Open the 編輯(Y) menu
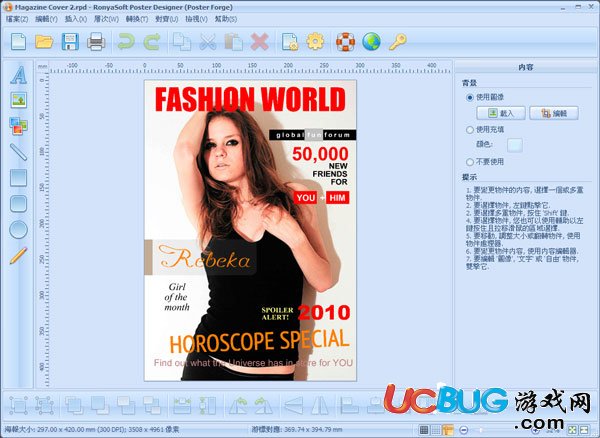The width and height of the screenshot is (600, 438). coord(46,19)
